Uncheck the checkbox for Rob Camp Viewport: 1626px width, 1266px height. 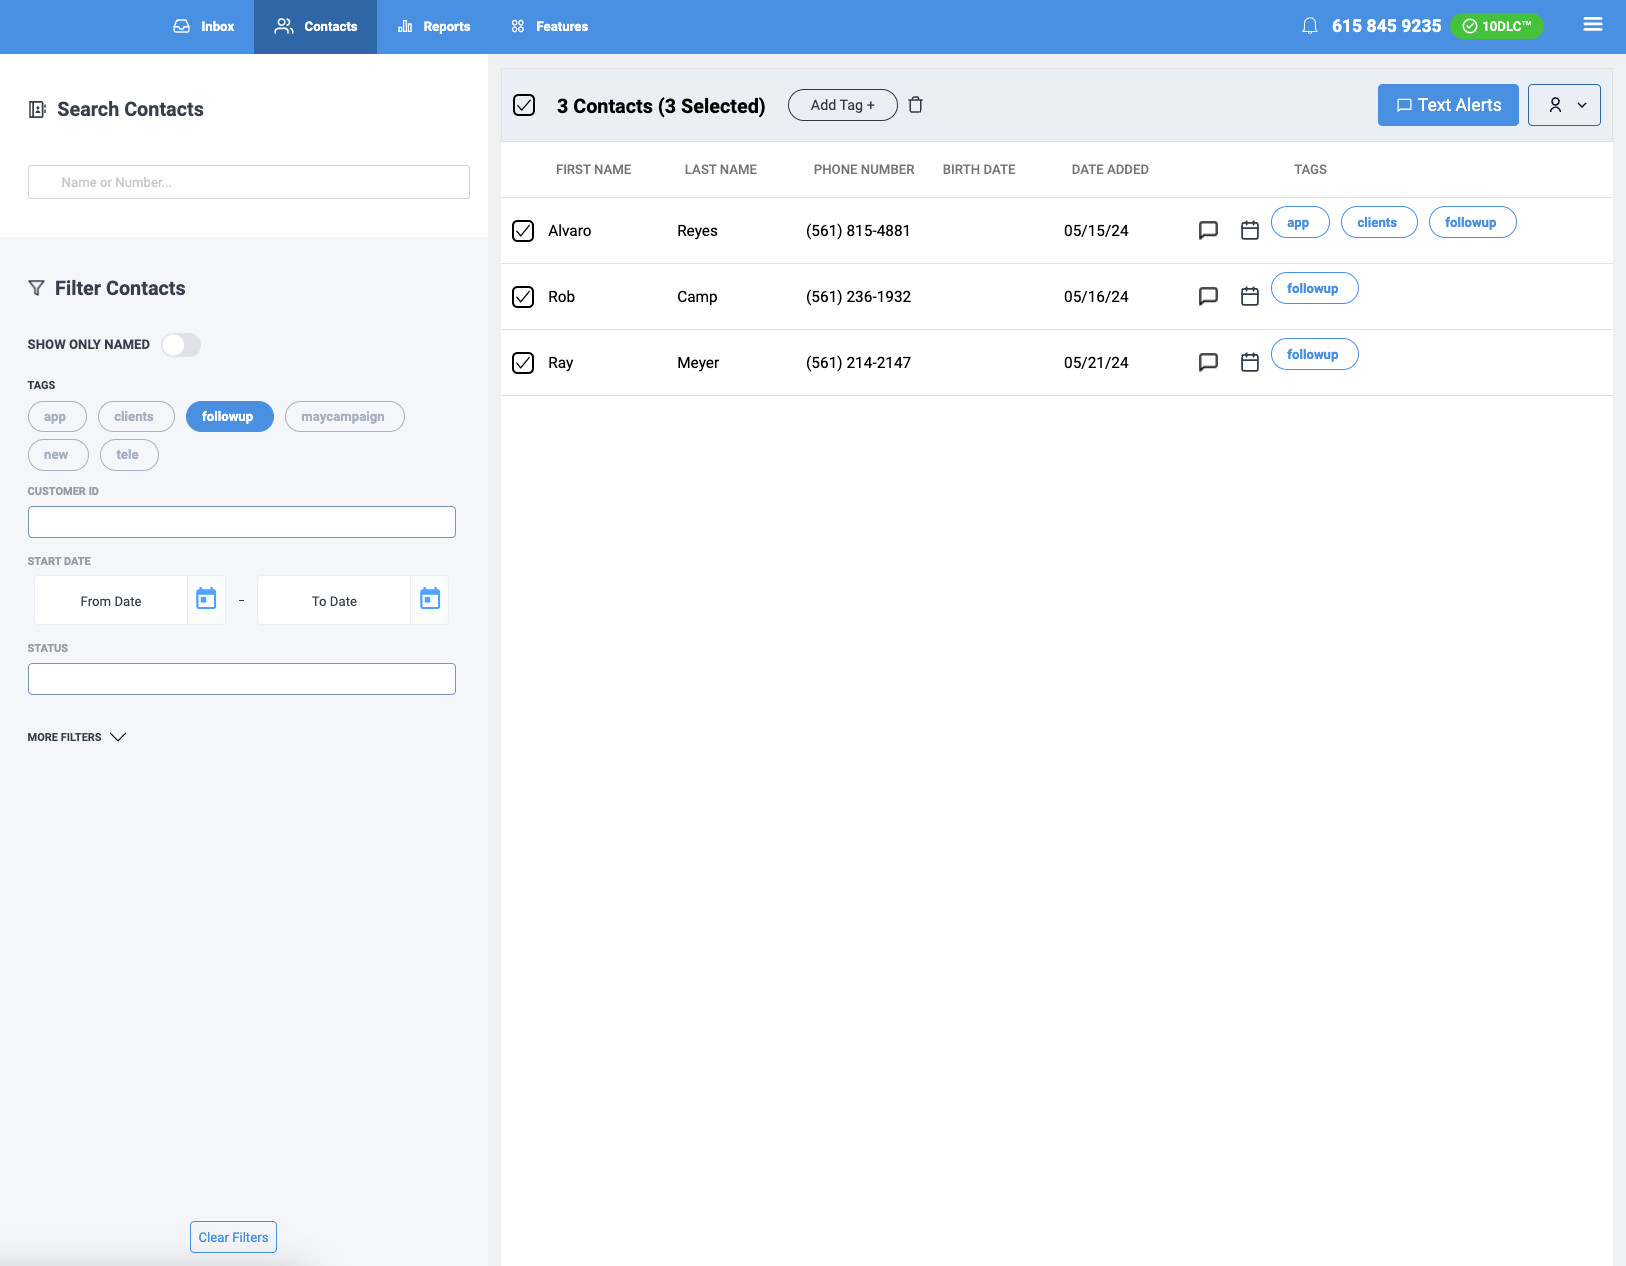tap(523, 297)
